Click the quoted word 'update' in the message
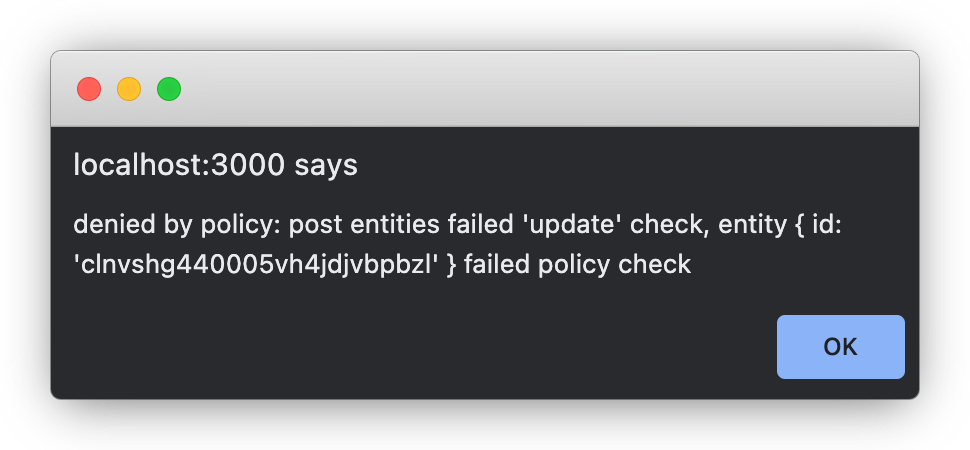The image size is (970, 450). pyautogui.click(x=568, y=225)
